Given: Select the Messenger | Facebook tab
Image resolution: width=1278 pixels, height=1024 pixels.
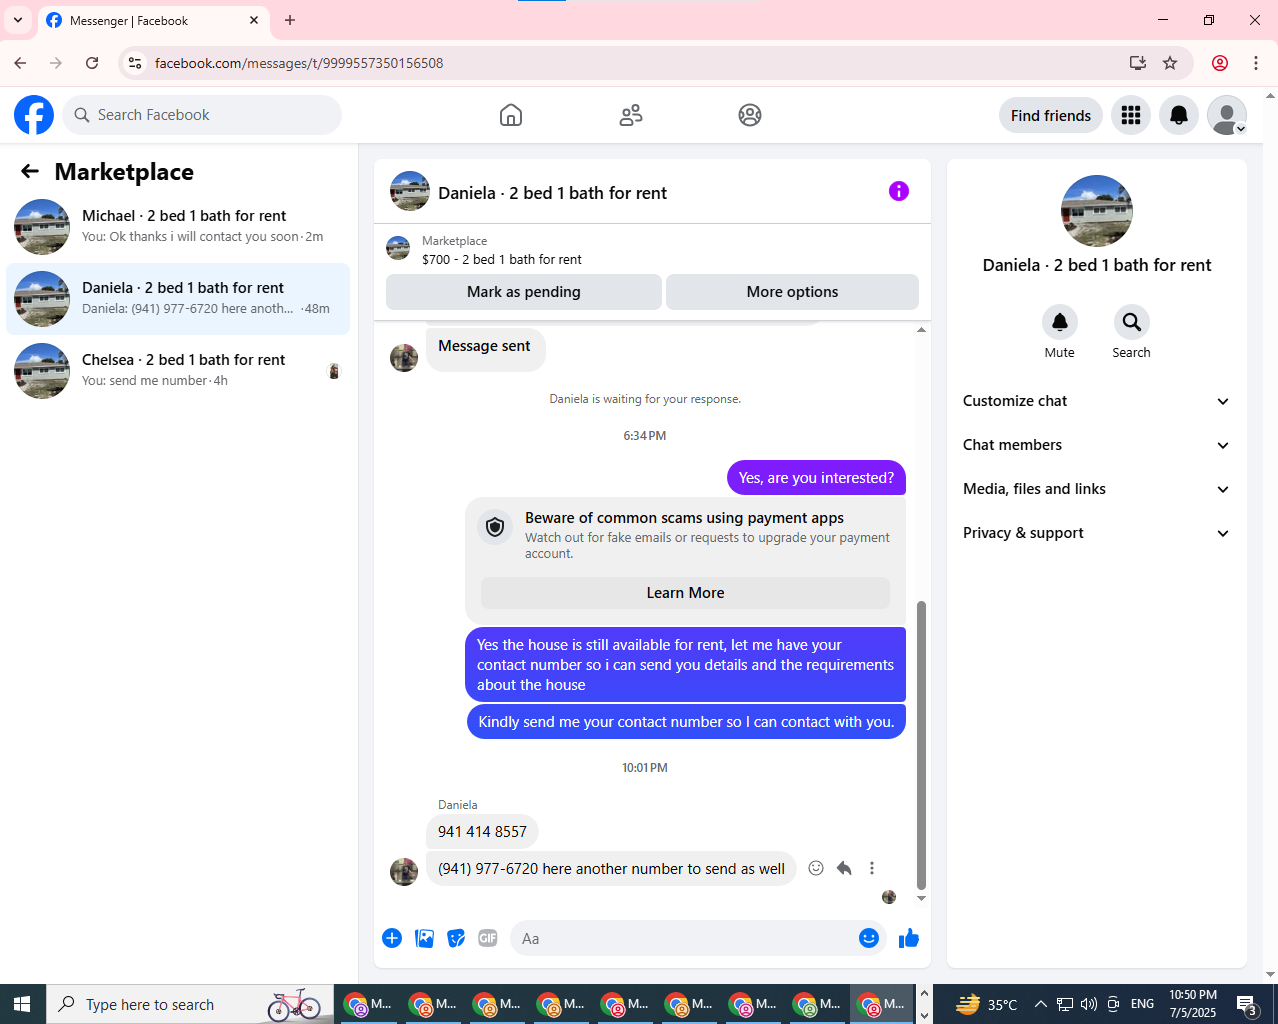Looking at the screenshot, I should point(153,20).
